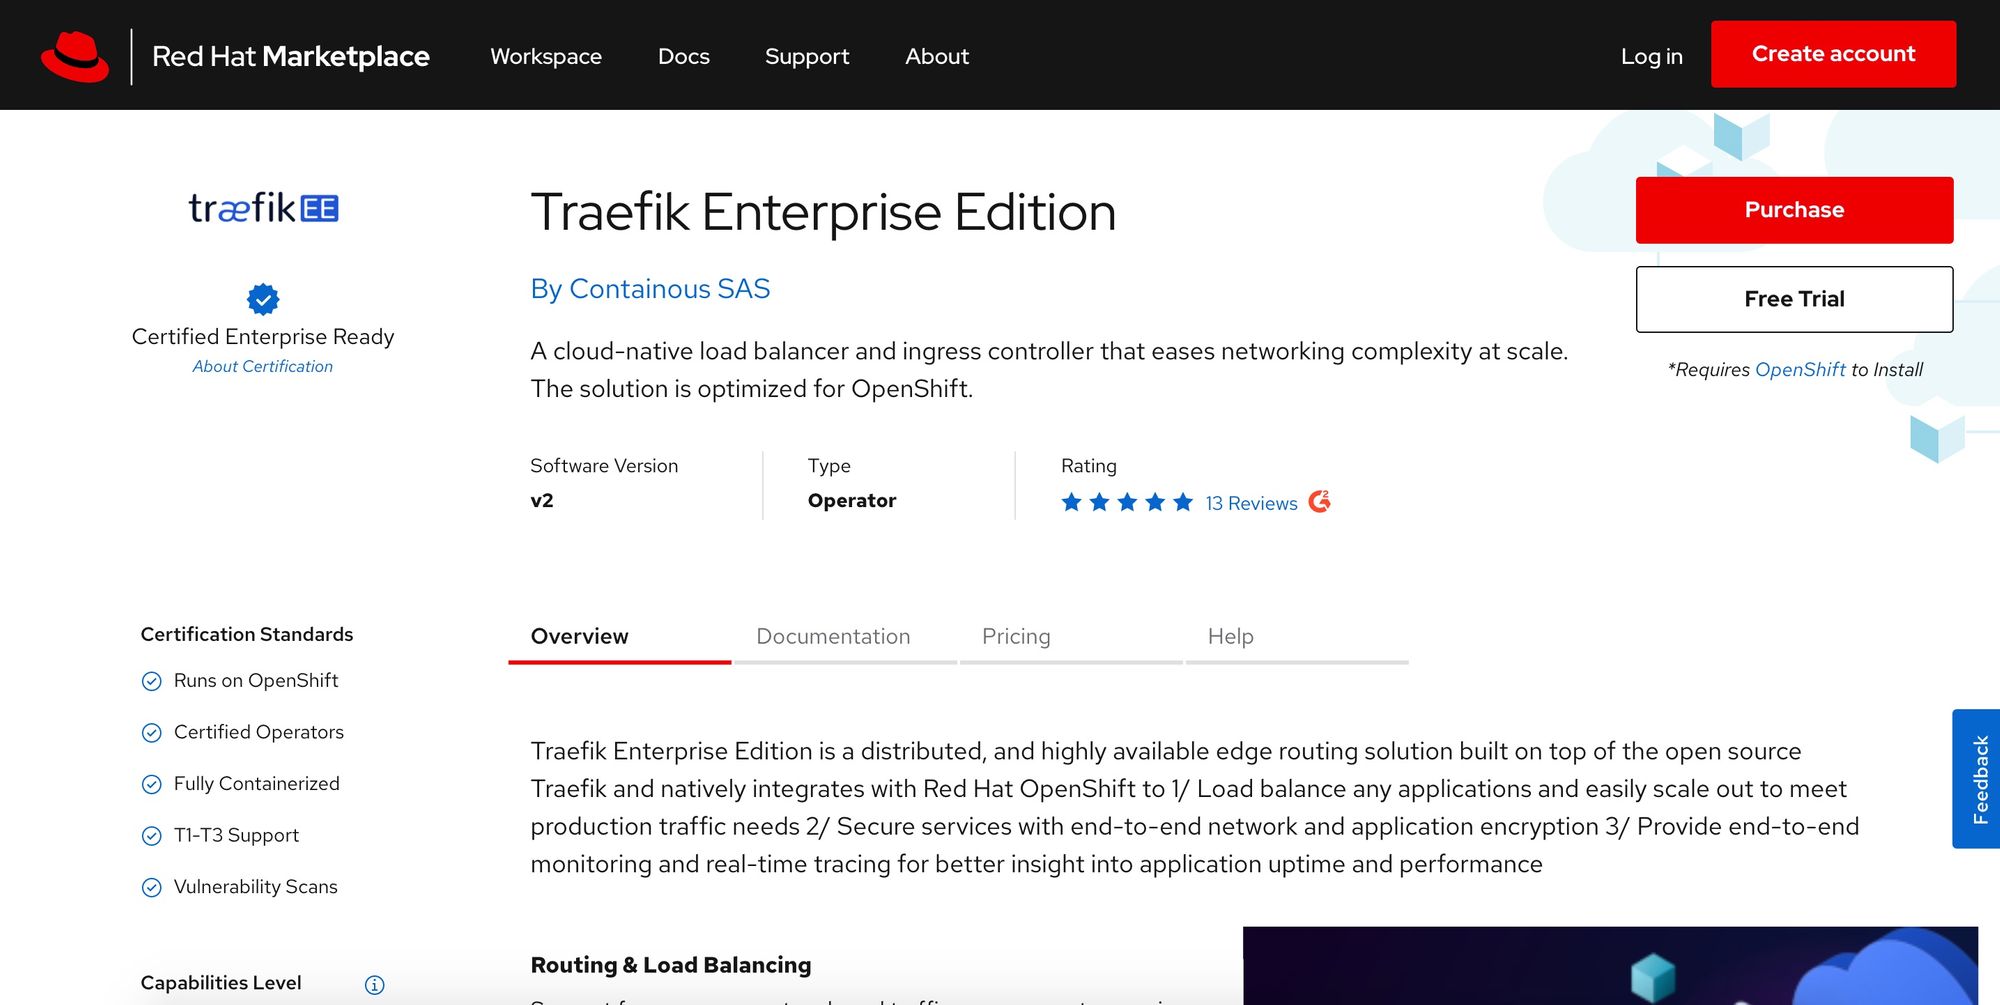Click the Traefik Enterprise Edition title

pyautogui.click(x=823, y=212)
